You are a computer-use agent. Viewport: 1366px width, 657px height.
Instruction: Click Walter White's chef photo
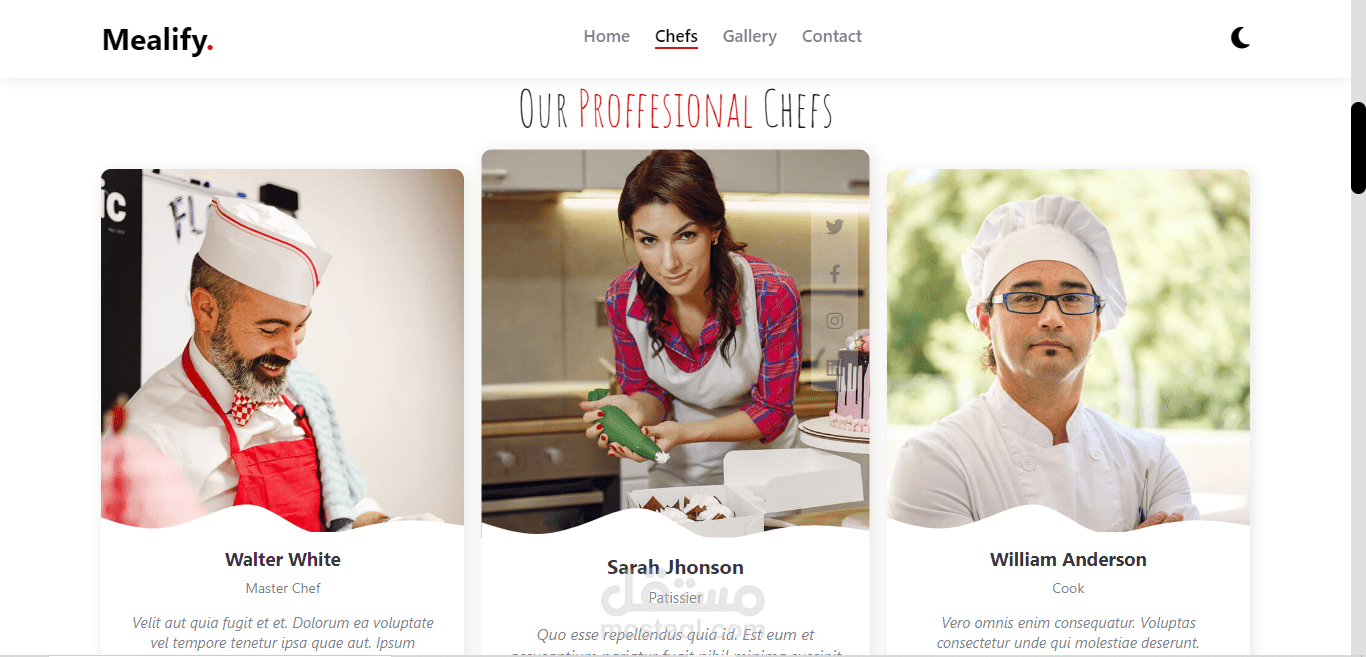point(282,349)
